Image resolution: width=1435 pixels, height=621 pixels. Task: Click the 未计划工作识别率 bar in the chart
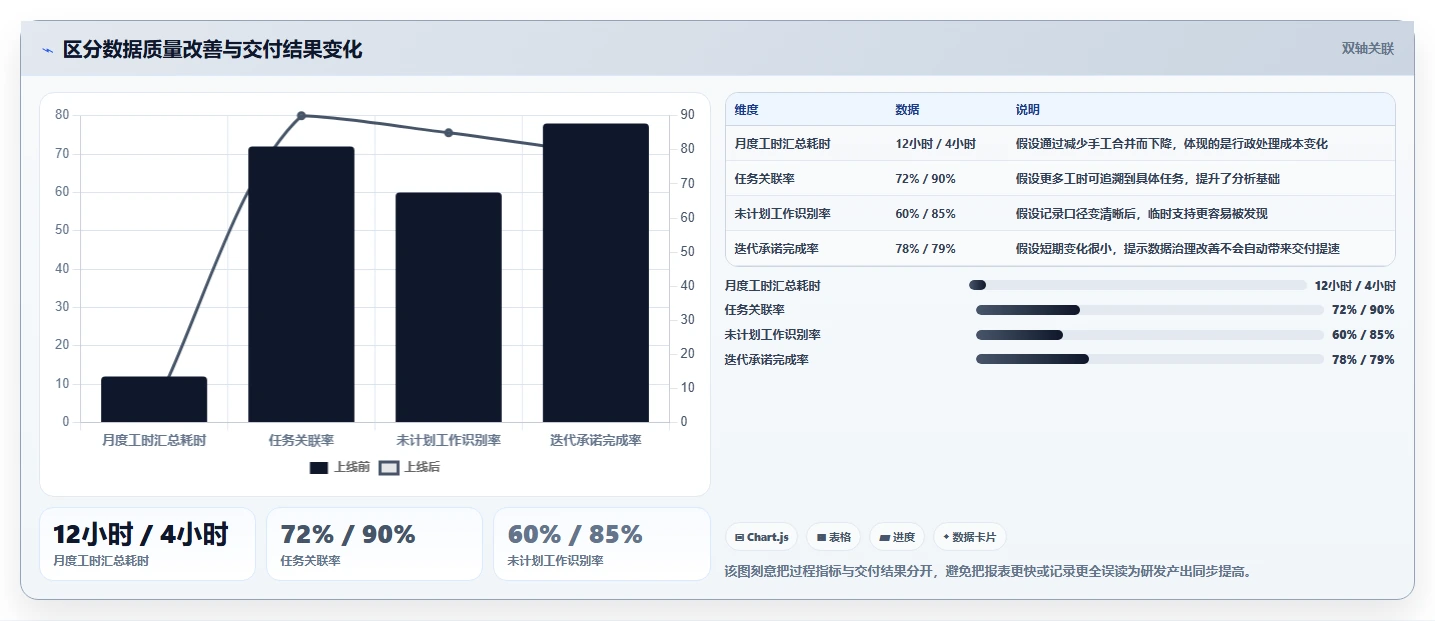448,307
